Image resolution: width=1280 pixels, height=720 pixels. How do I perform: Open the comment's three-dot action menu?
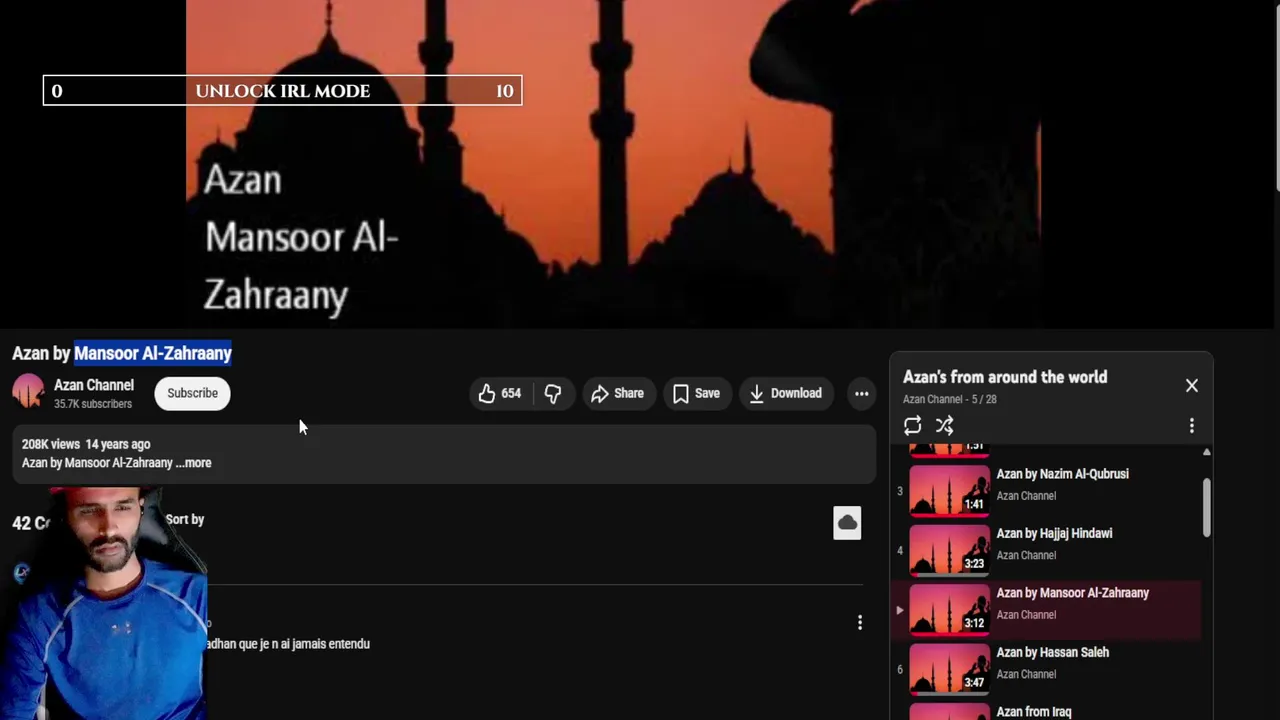[860, 623]
